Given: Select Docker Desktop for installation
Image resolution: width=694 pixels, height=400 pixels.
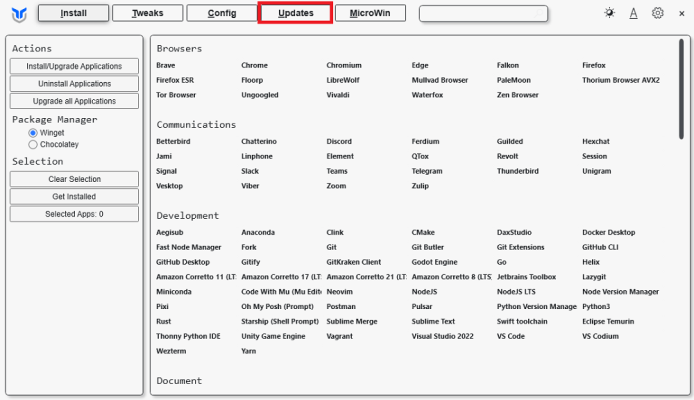Looking at the screenshot, I should pyautogui.click(x=608, y=232).
